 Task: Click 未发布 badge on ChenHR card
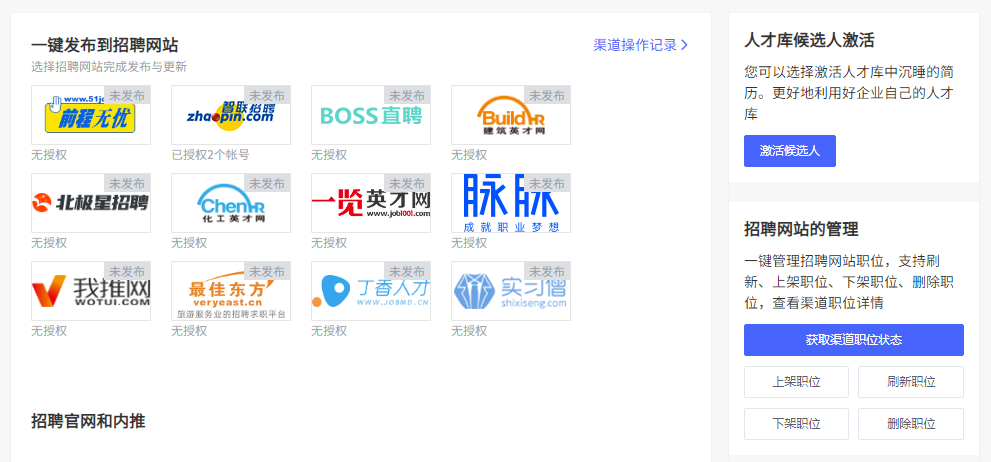(267, 183)
